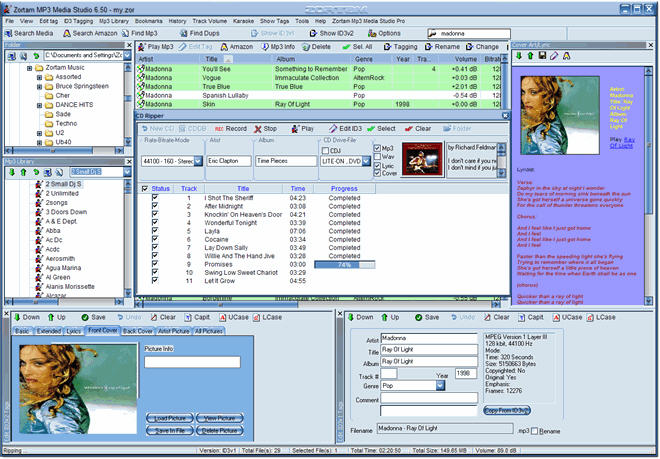This screenshot has height=459, width=660.
Task: Click Record in the CD Ripper toolbar
Action: [x=229, y=129]
